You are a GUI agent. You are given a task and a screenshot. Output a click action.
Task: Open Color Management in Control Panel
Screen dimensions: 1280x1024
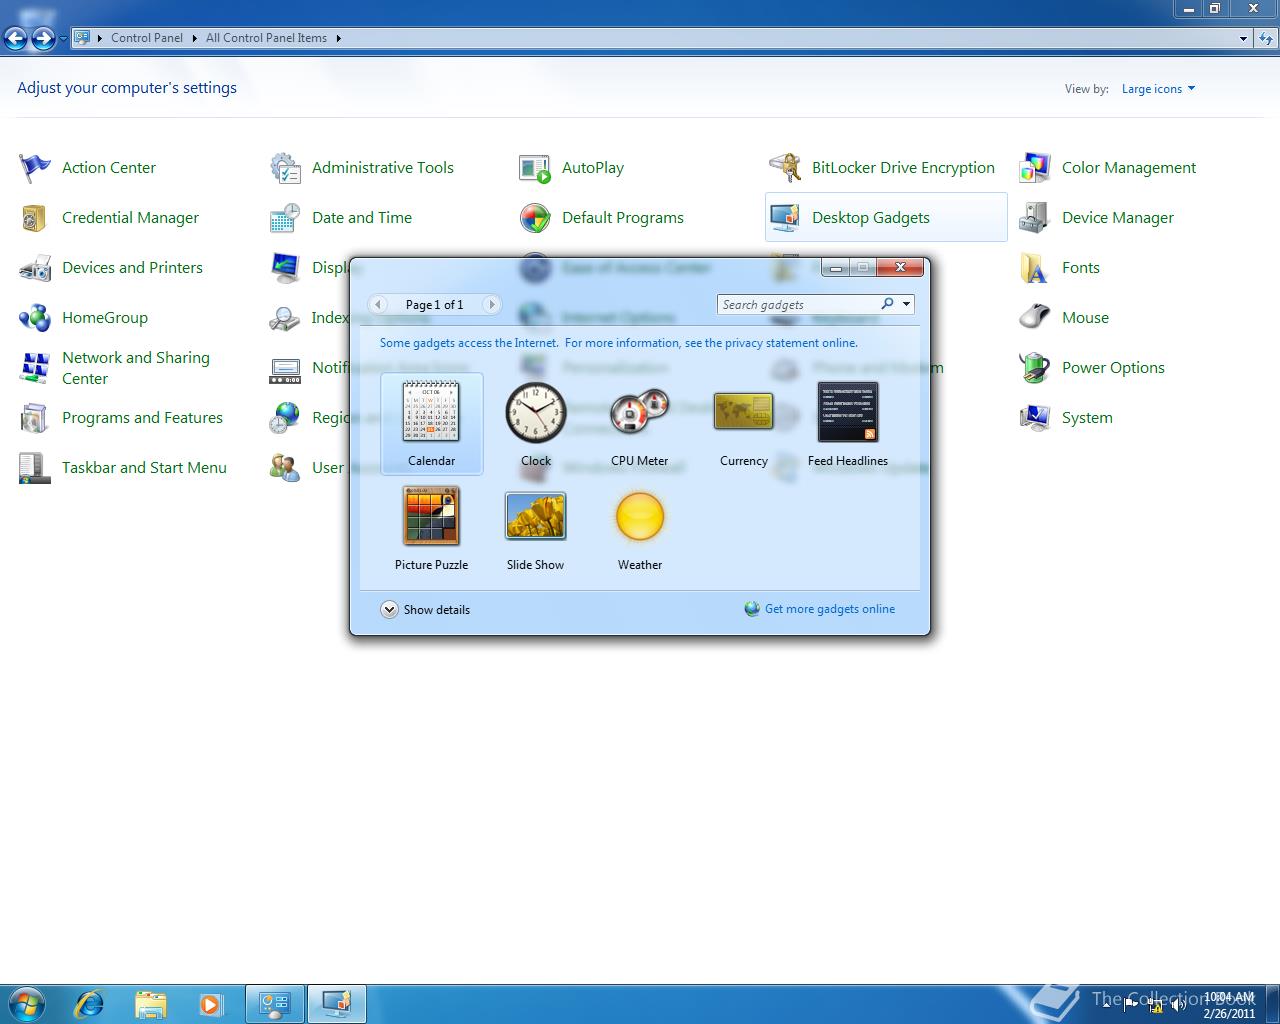click(1128, 168)
